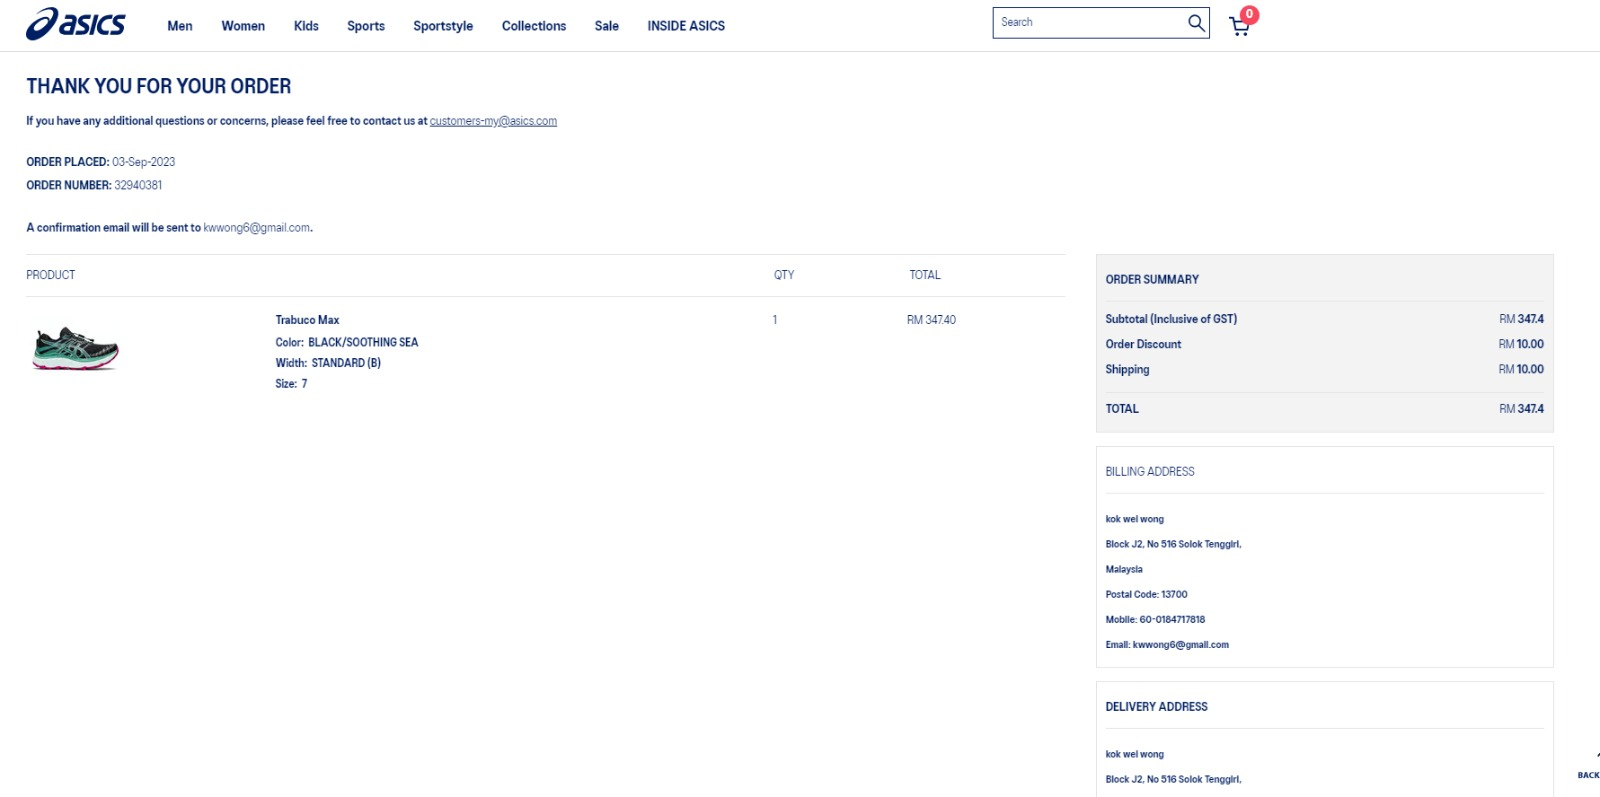Open the Sale menu
Screen dimensions: 1600x797
607,26
